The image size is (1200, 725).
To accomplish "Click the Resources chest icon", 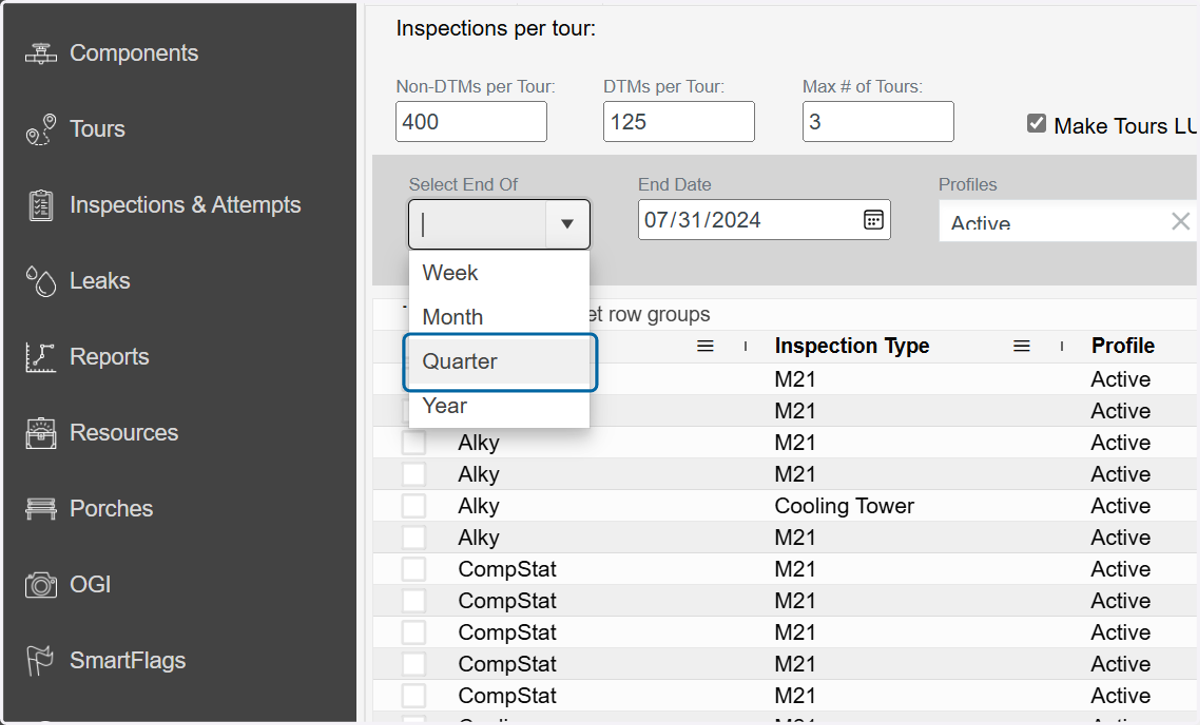I will [x=40, y=433].
